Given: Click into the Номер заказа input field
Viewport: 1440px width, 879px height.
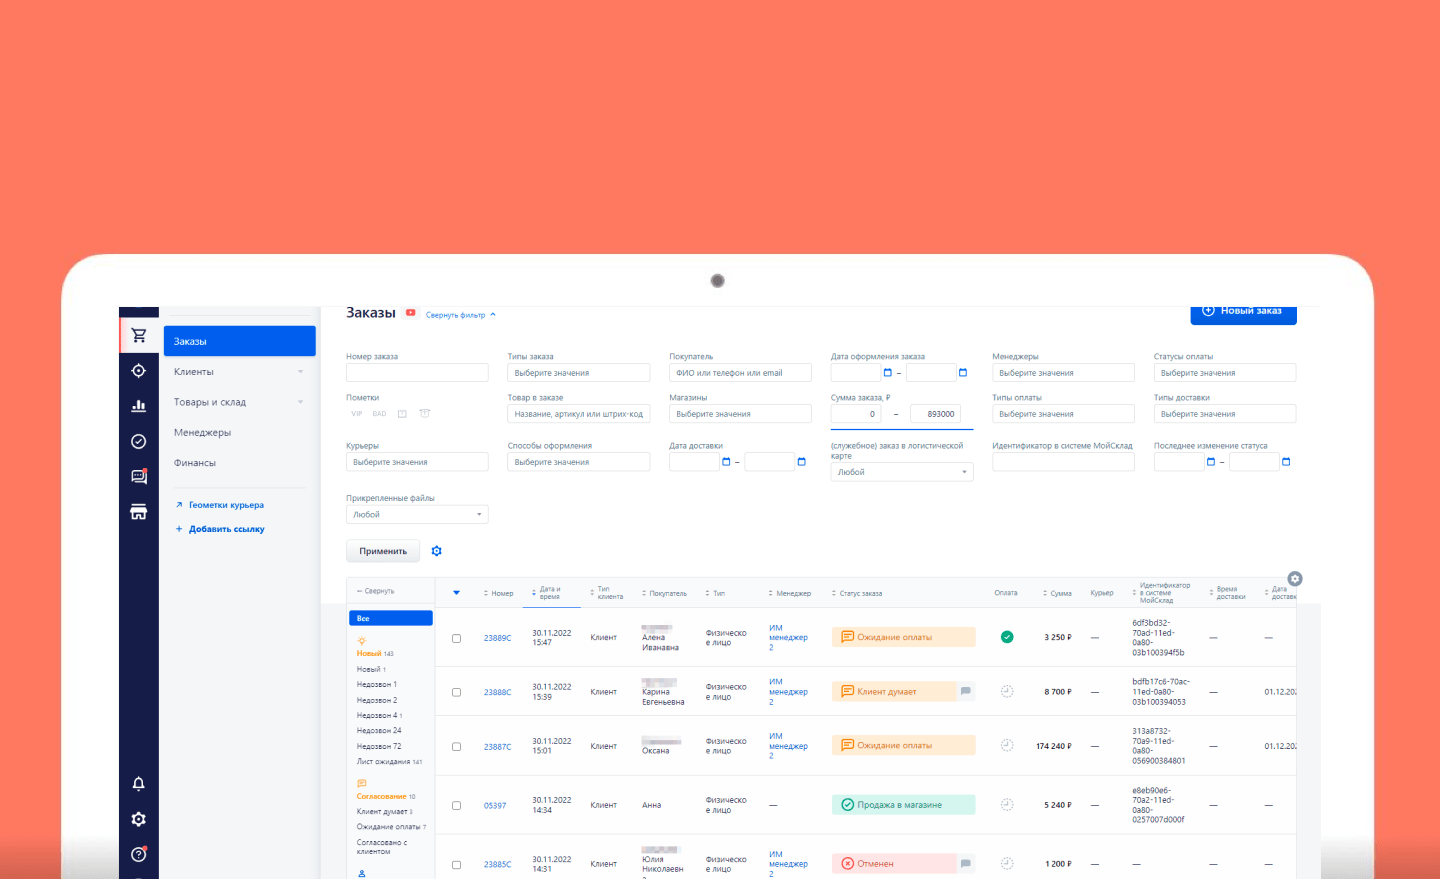Looking at the screenshot, I should (x=417, y=373).
